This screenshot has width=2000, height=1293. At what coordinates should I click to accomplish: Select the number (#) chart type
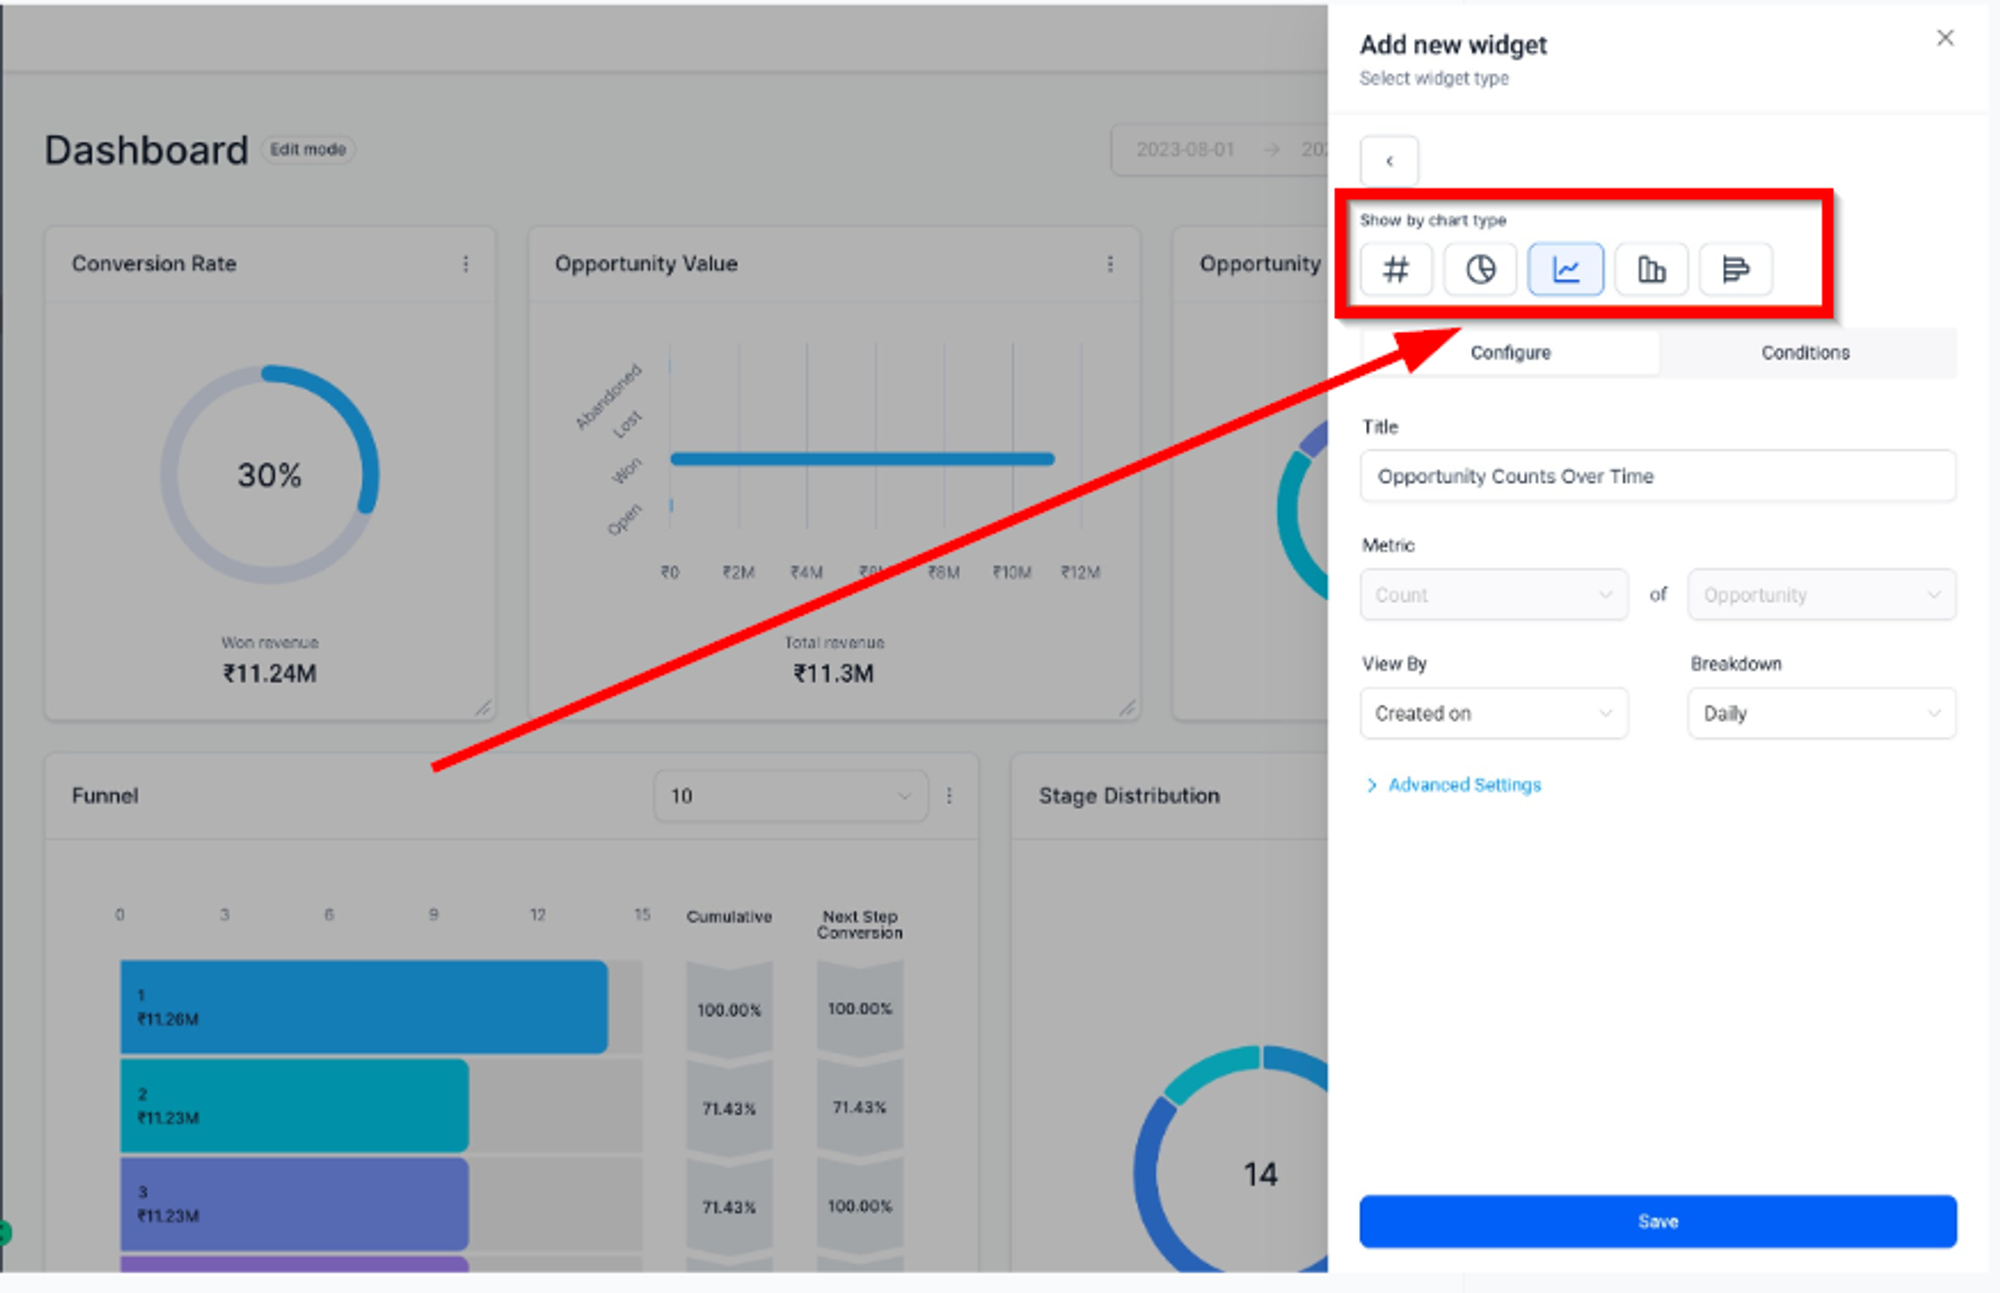pyautogui.click(x=1396, y=269)
